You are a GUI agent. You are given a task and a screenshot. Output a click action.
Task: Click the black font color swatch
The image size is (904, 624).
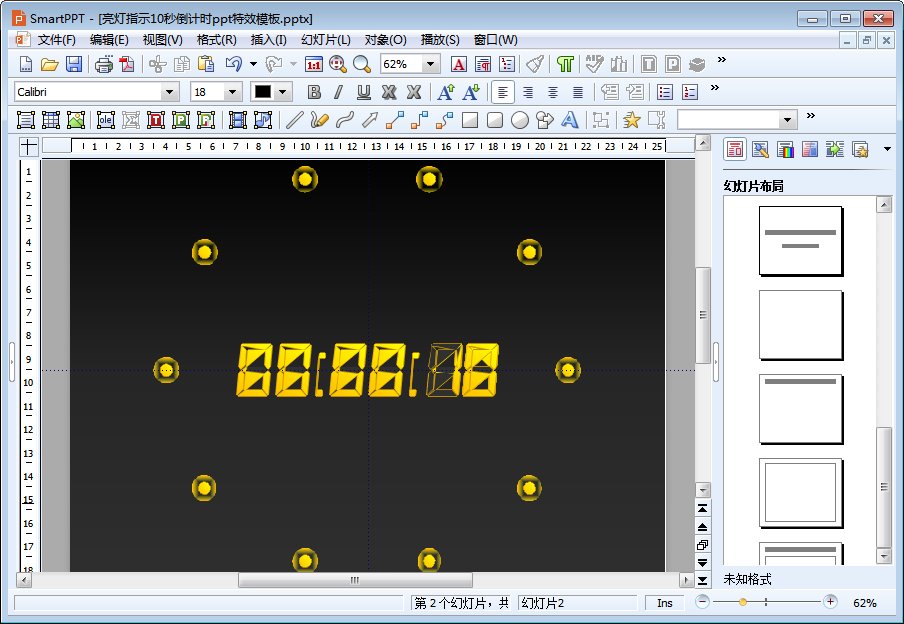pyautogui.click(x=263, y=92)
